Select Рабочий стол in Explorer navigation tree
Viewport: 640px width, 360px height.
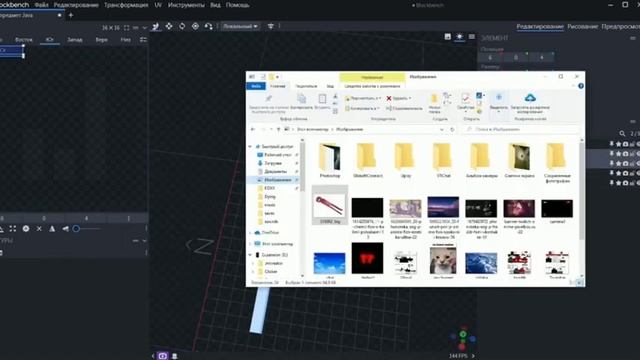pyautogui.click(x=277, y=155)
